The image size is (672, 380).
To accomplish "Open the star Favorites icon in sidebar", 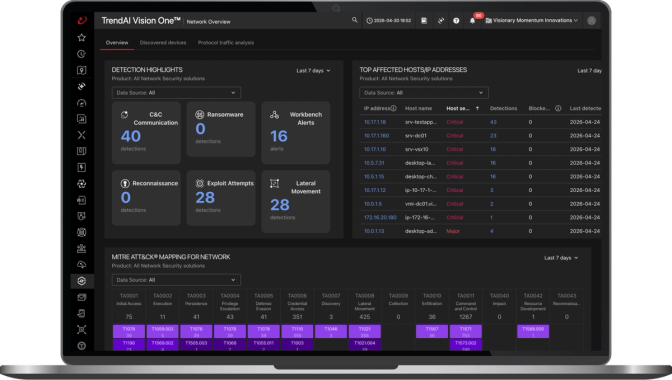I will [x=81, y=38].
